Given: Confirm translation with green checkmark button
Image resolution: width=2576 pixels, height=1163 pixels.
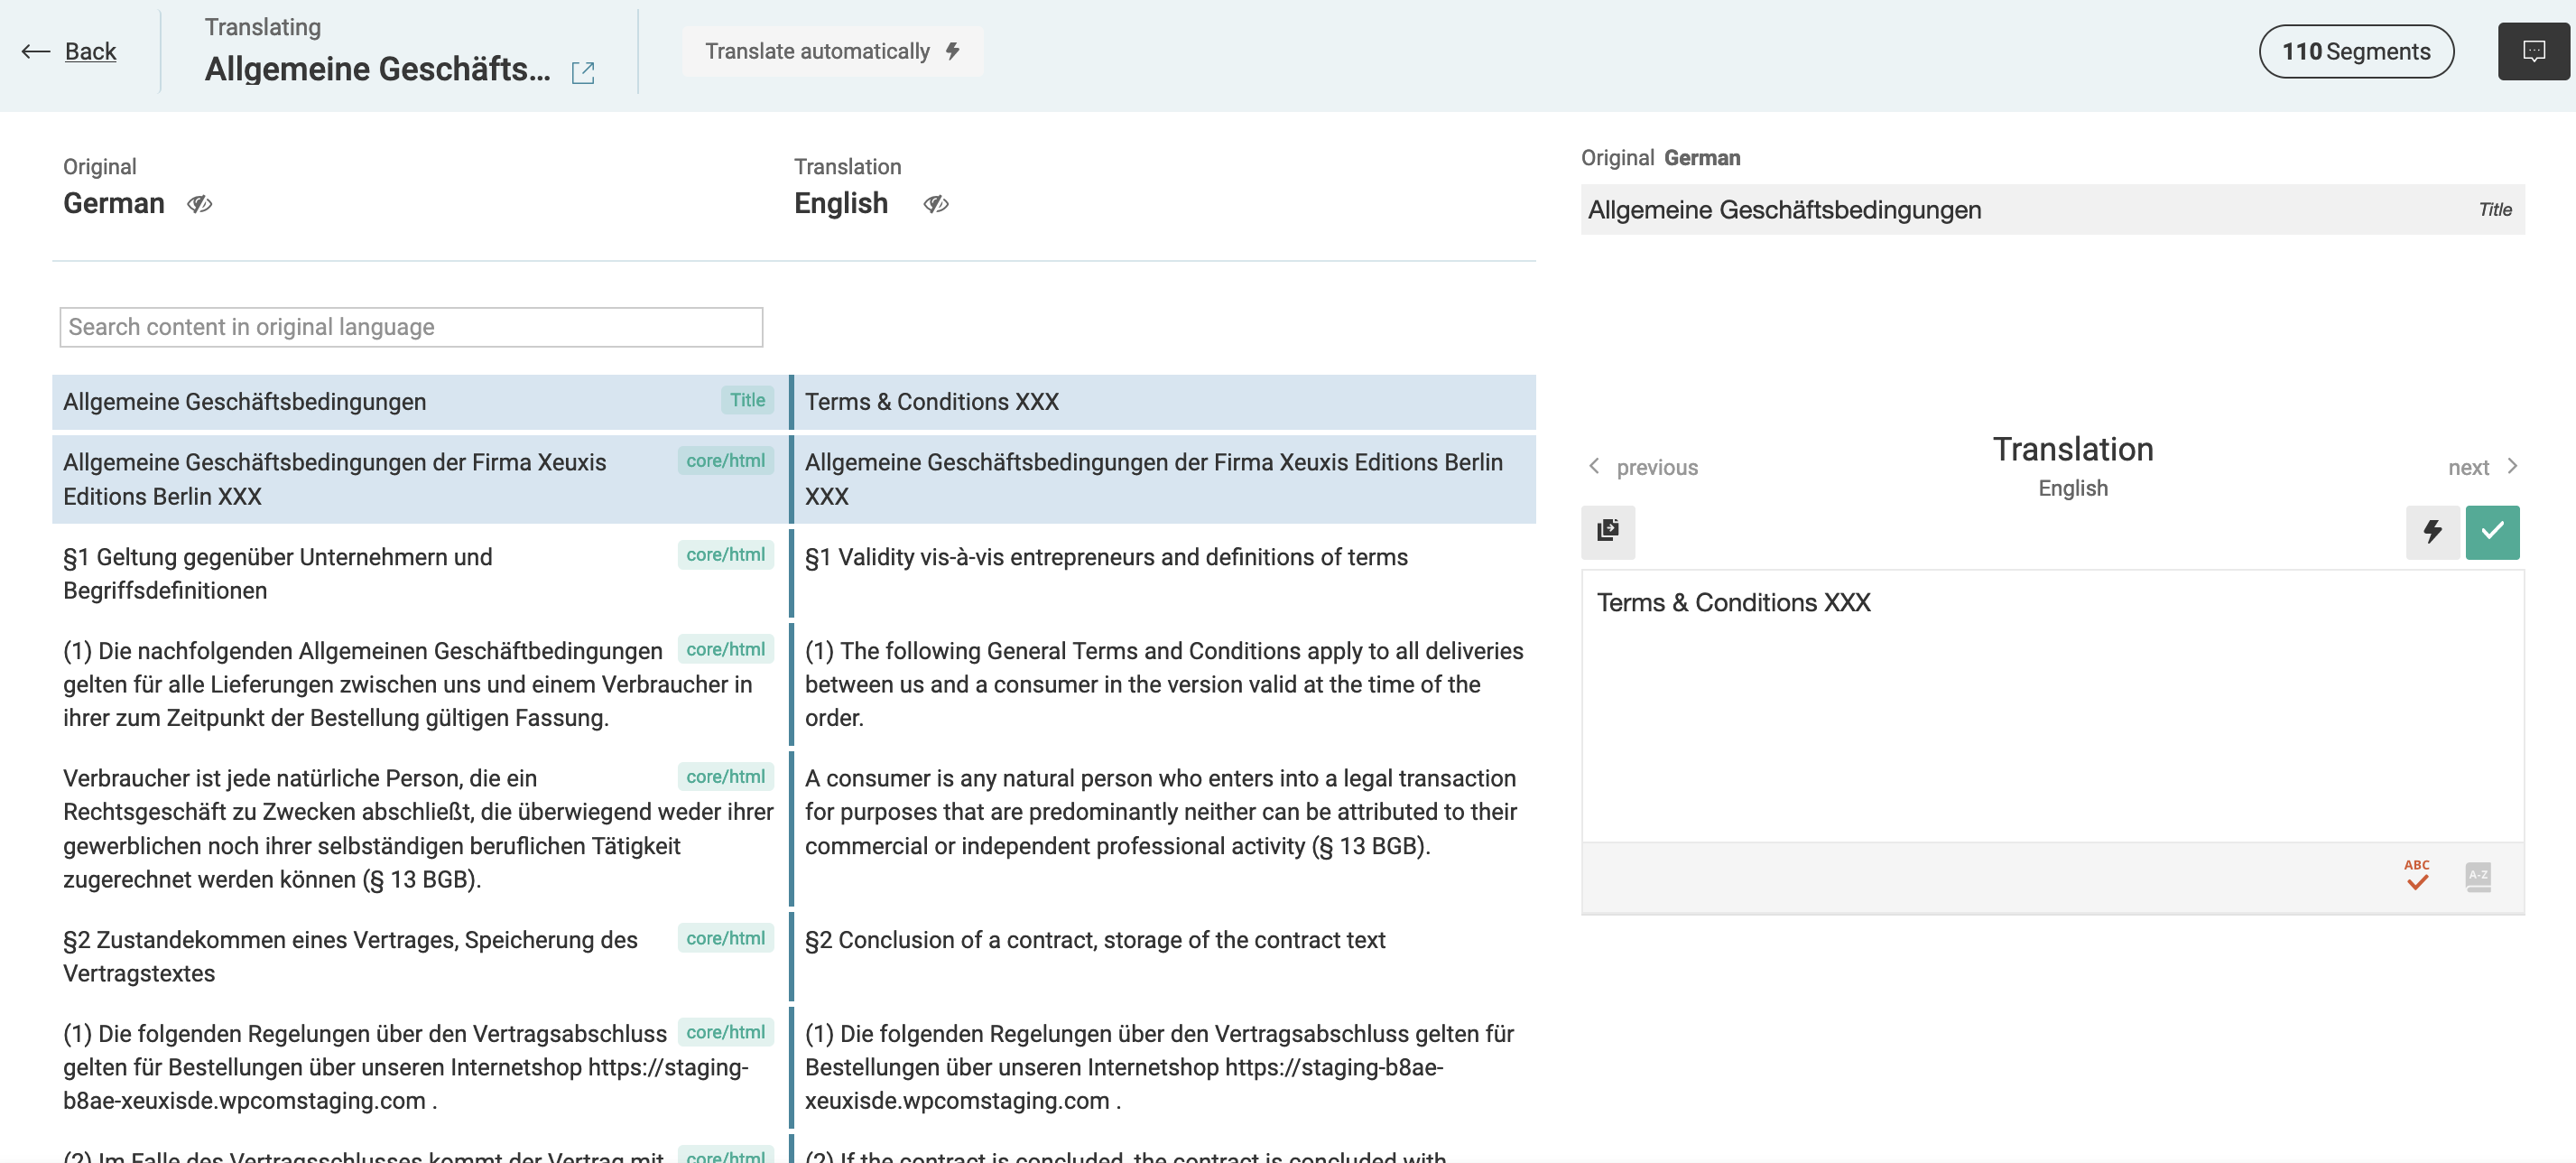Looking at the screenshot, I should [x=2492, y=531].
